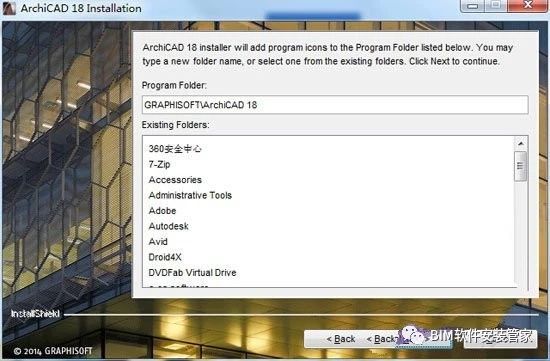Choose the Avid folder
Image resolution: width=550 pixels, height=361 pixels.
(x=158, y=241)
